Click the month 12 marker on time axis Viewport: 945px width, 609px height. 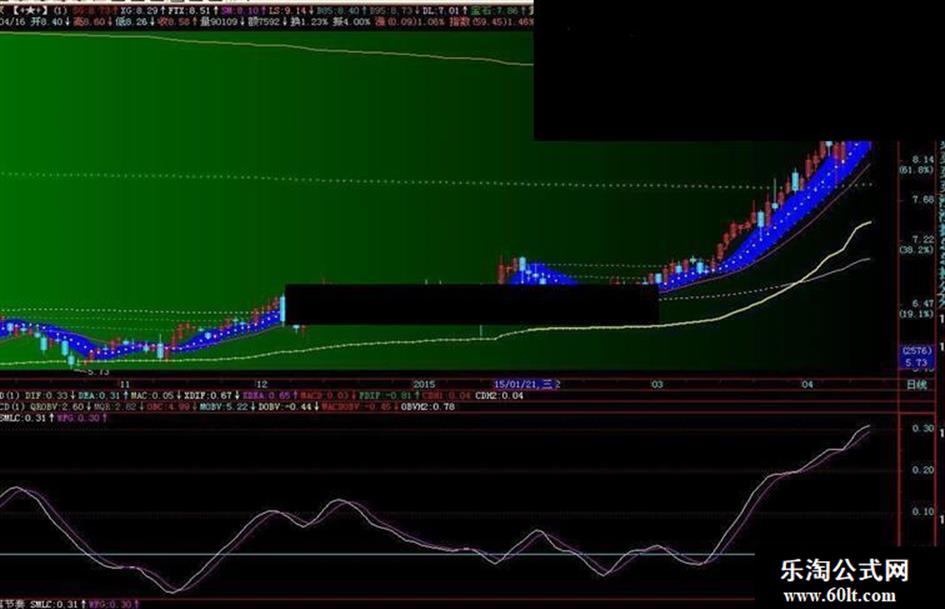261,384
